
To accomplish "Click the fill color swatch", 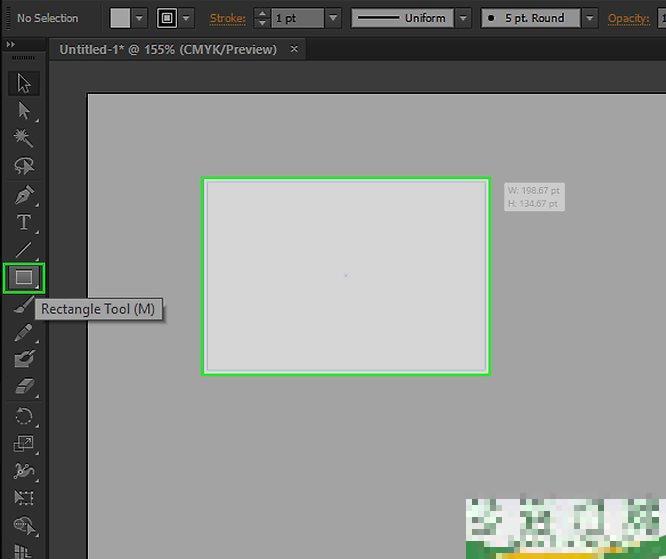I will pyautogui.click(x=121, y=18).
